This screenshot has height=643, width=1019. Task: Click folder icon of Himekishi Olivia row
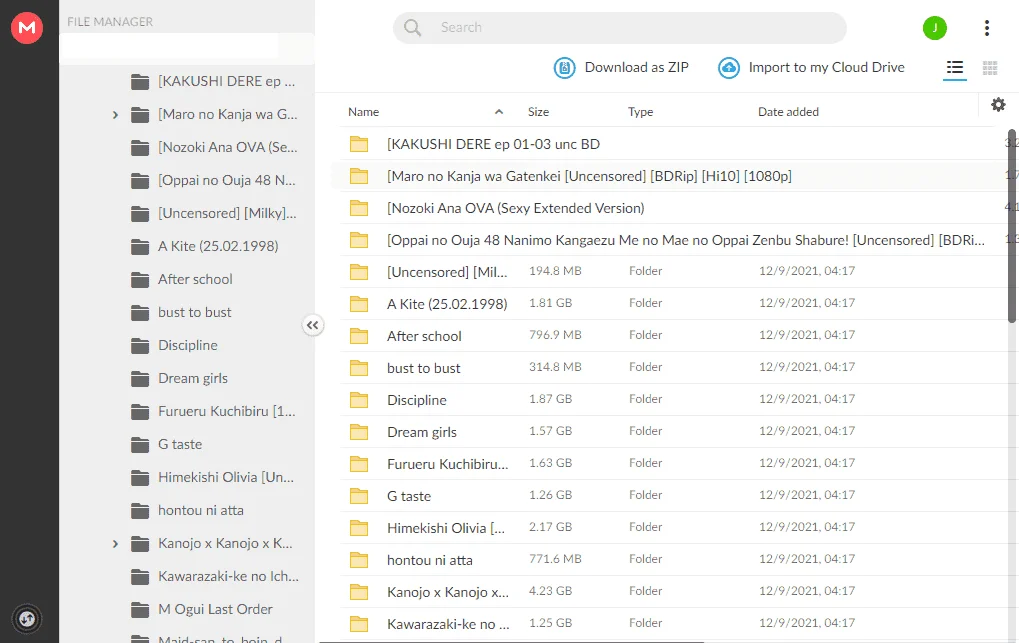point(359,528)
